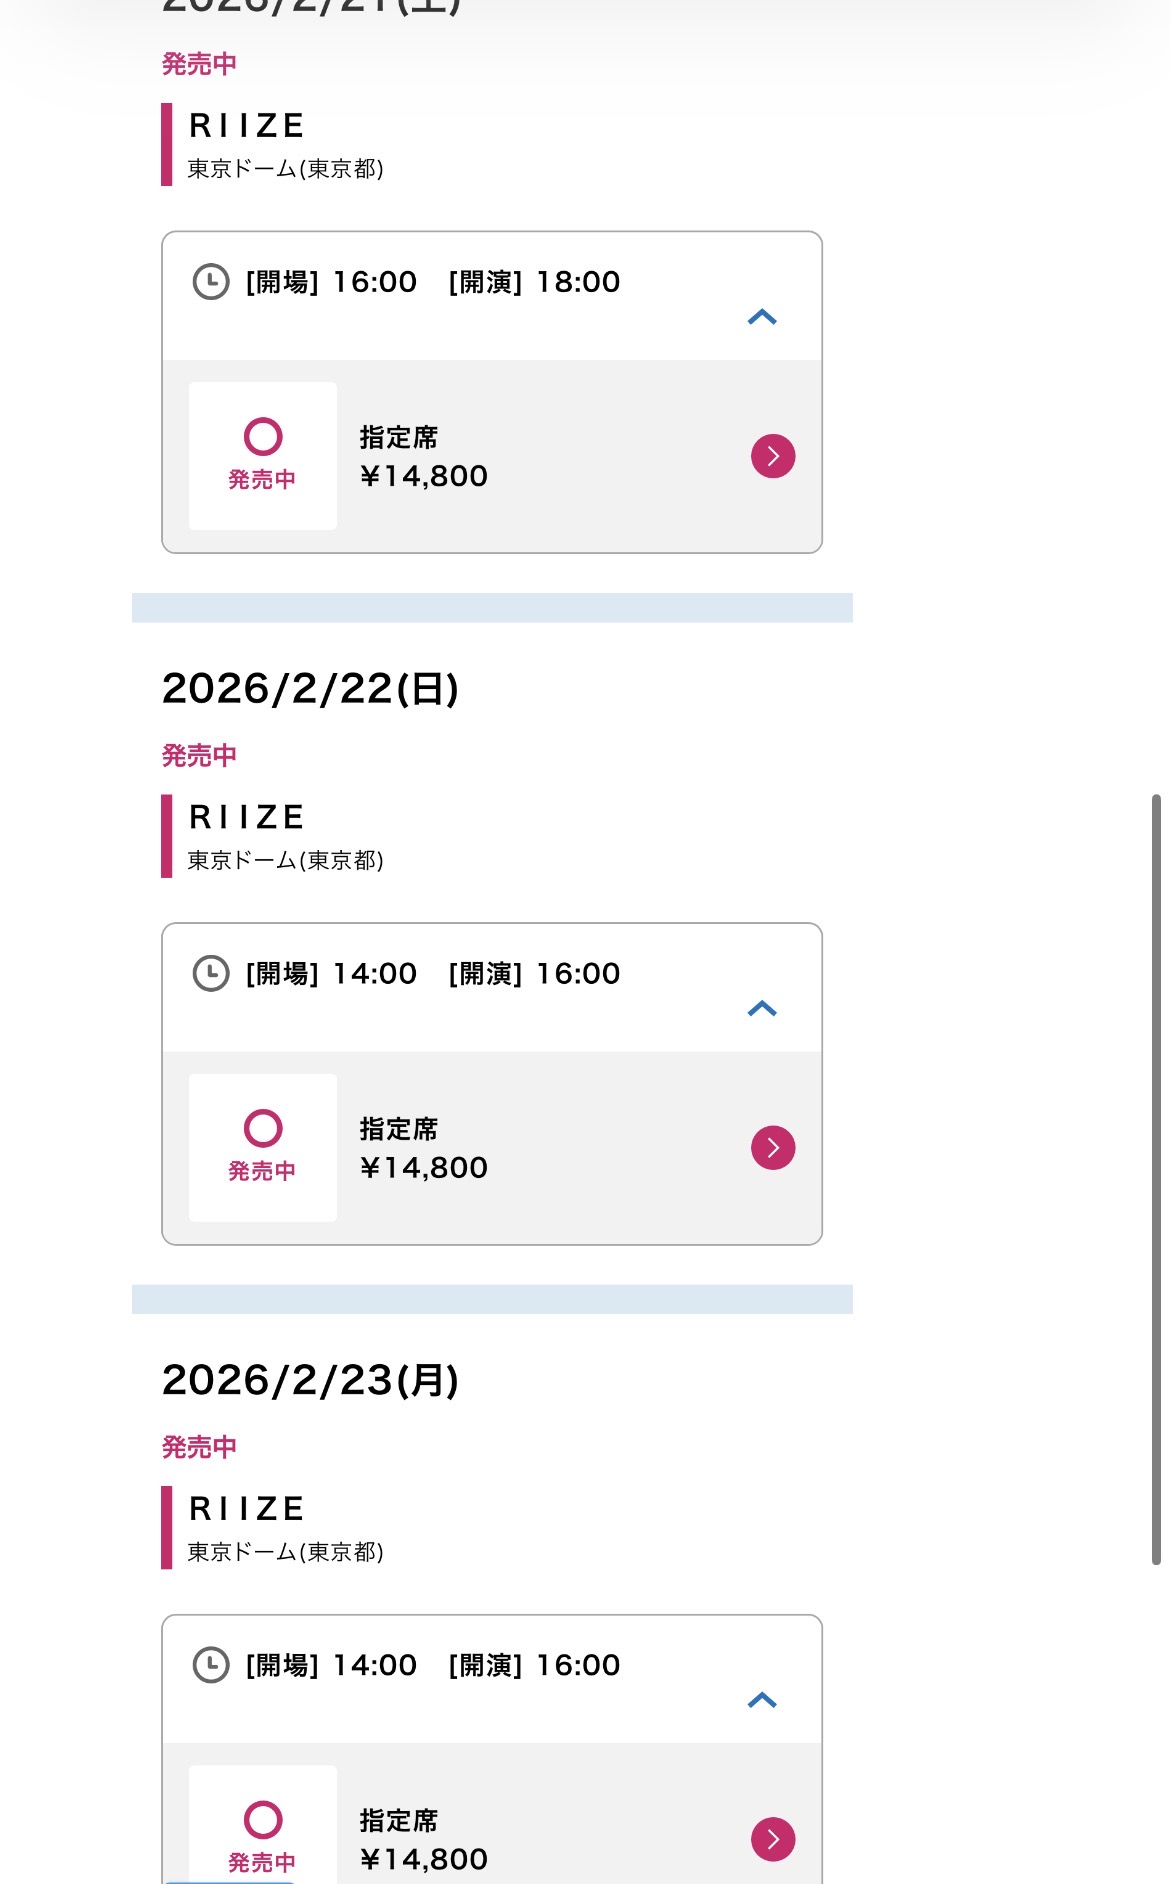Viewport: 1170px width, 1884px height.
Task: Click on-sale circle icon for 2026/2/23
Action: (x=263, y=1820)
